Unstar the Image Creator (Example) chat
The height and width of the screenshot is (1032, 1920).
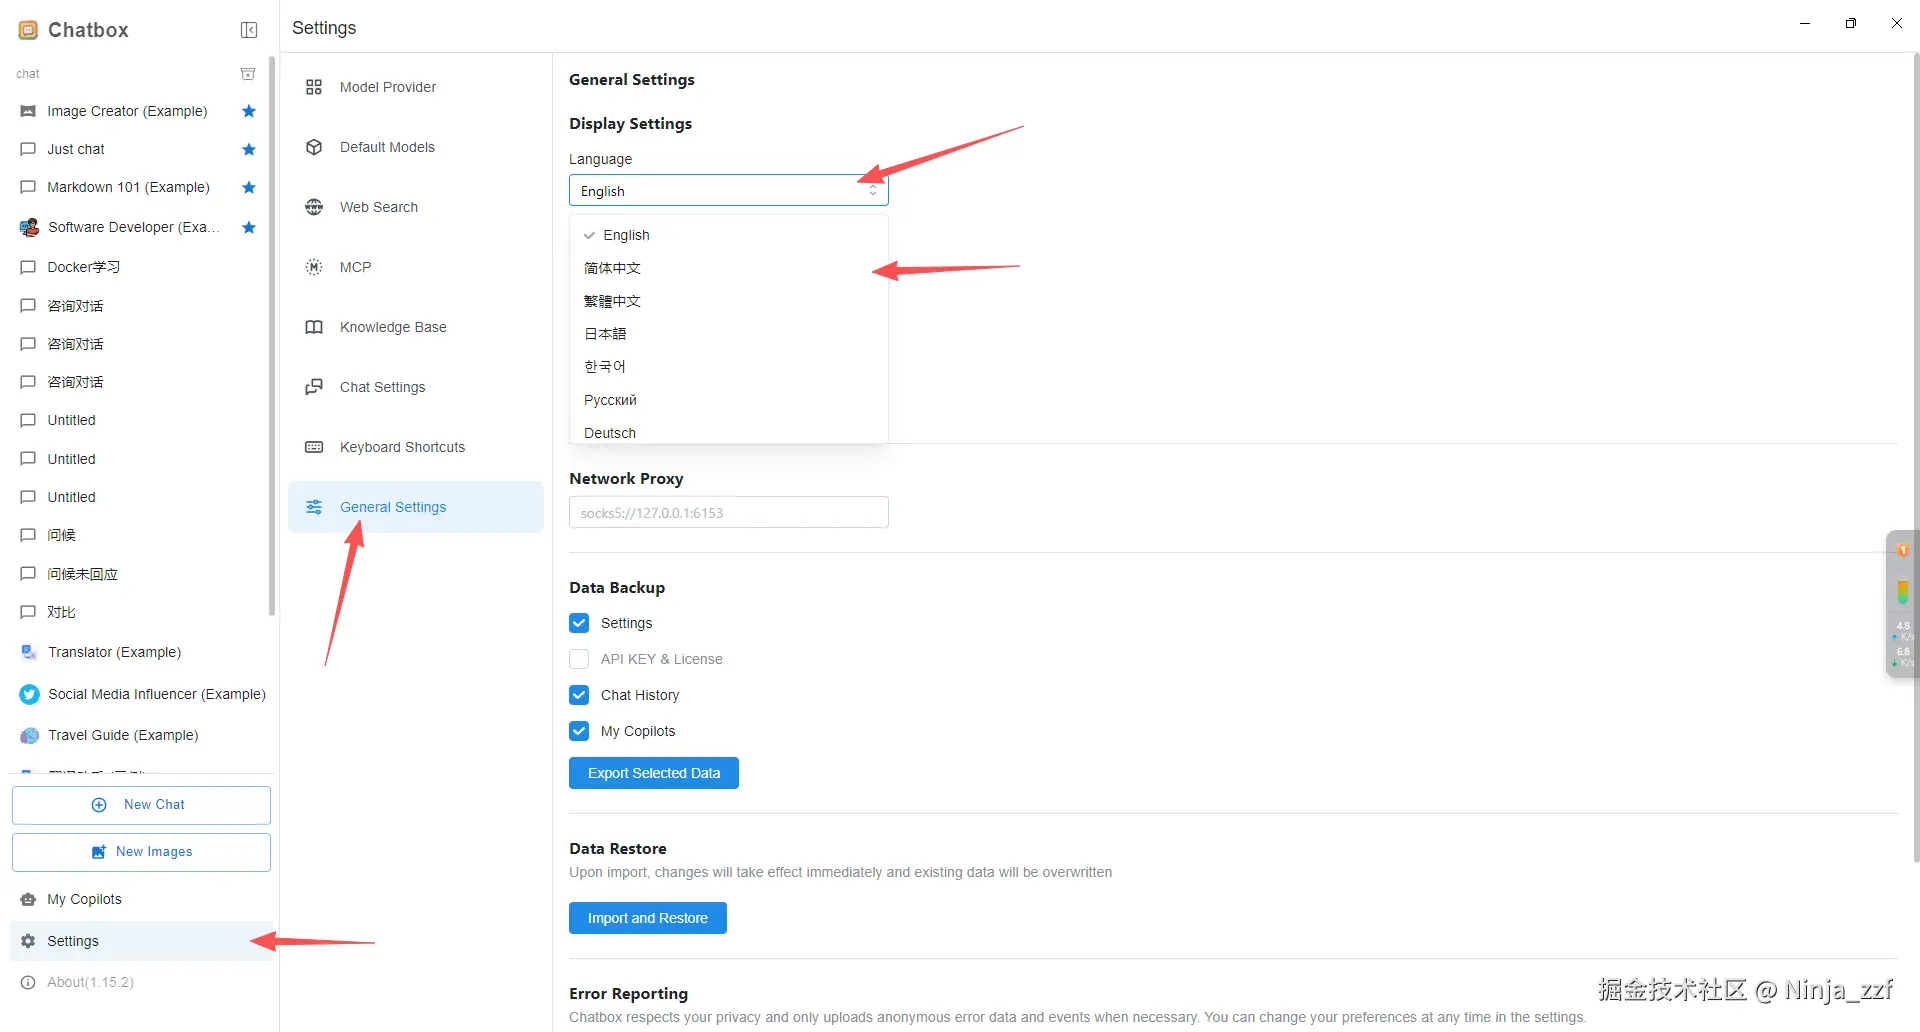249,111
